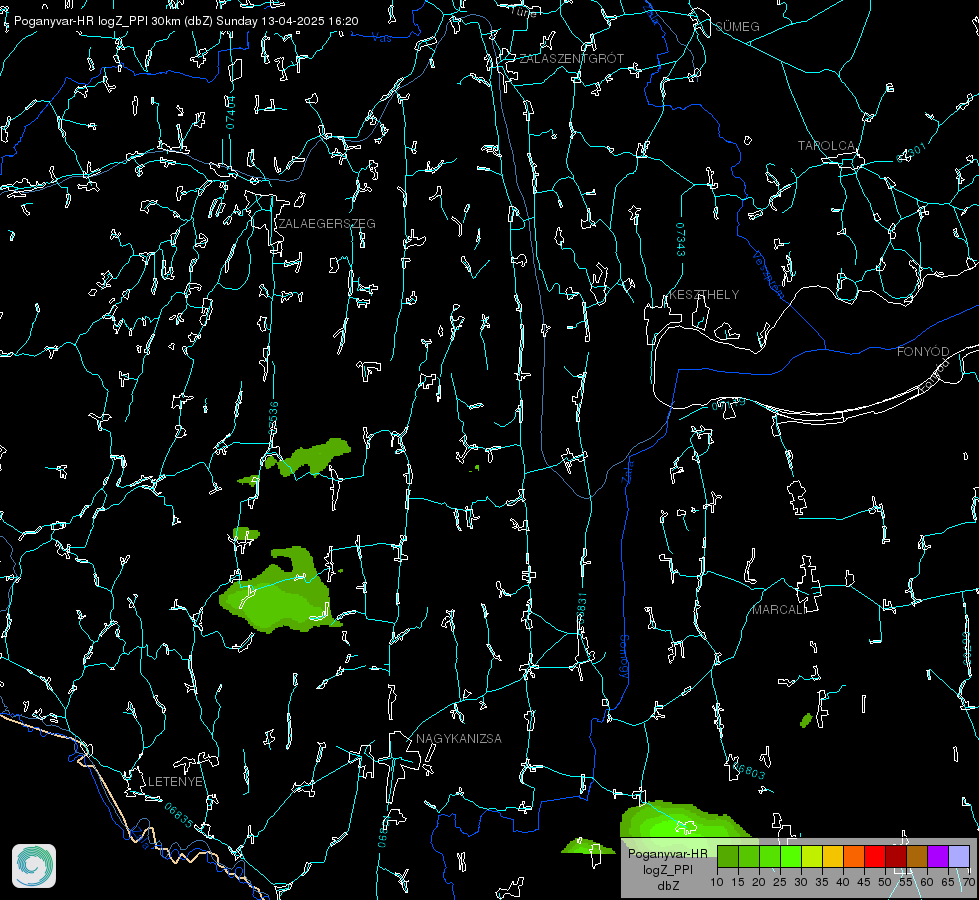Click the radar title text with date 13-04-2025
This screenshot has height=900, width=979.
(186, 21)
